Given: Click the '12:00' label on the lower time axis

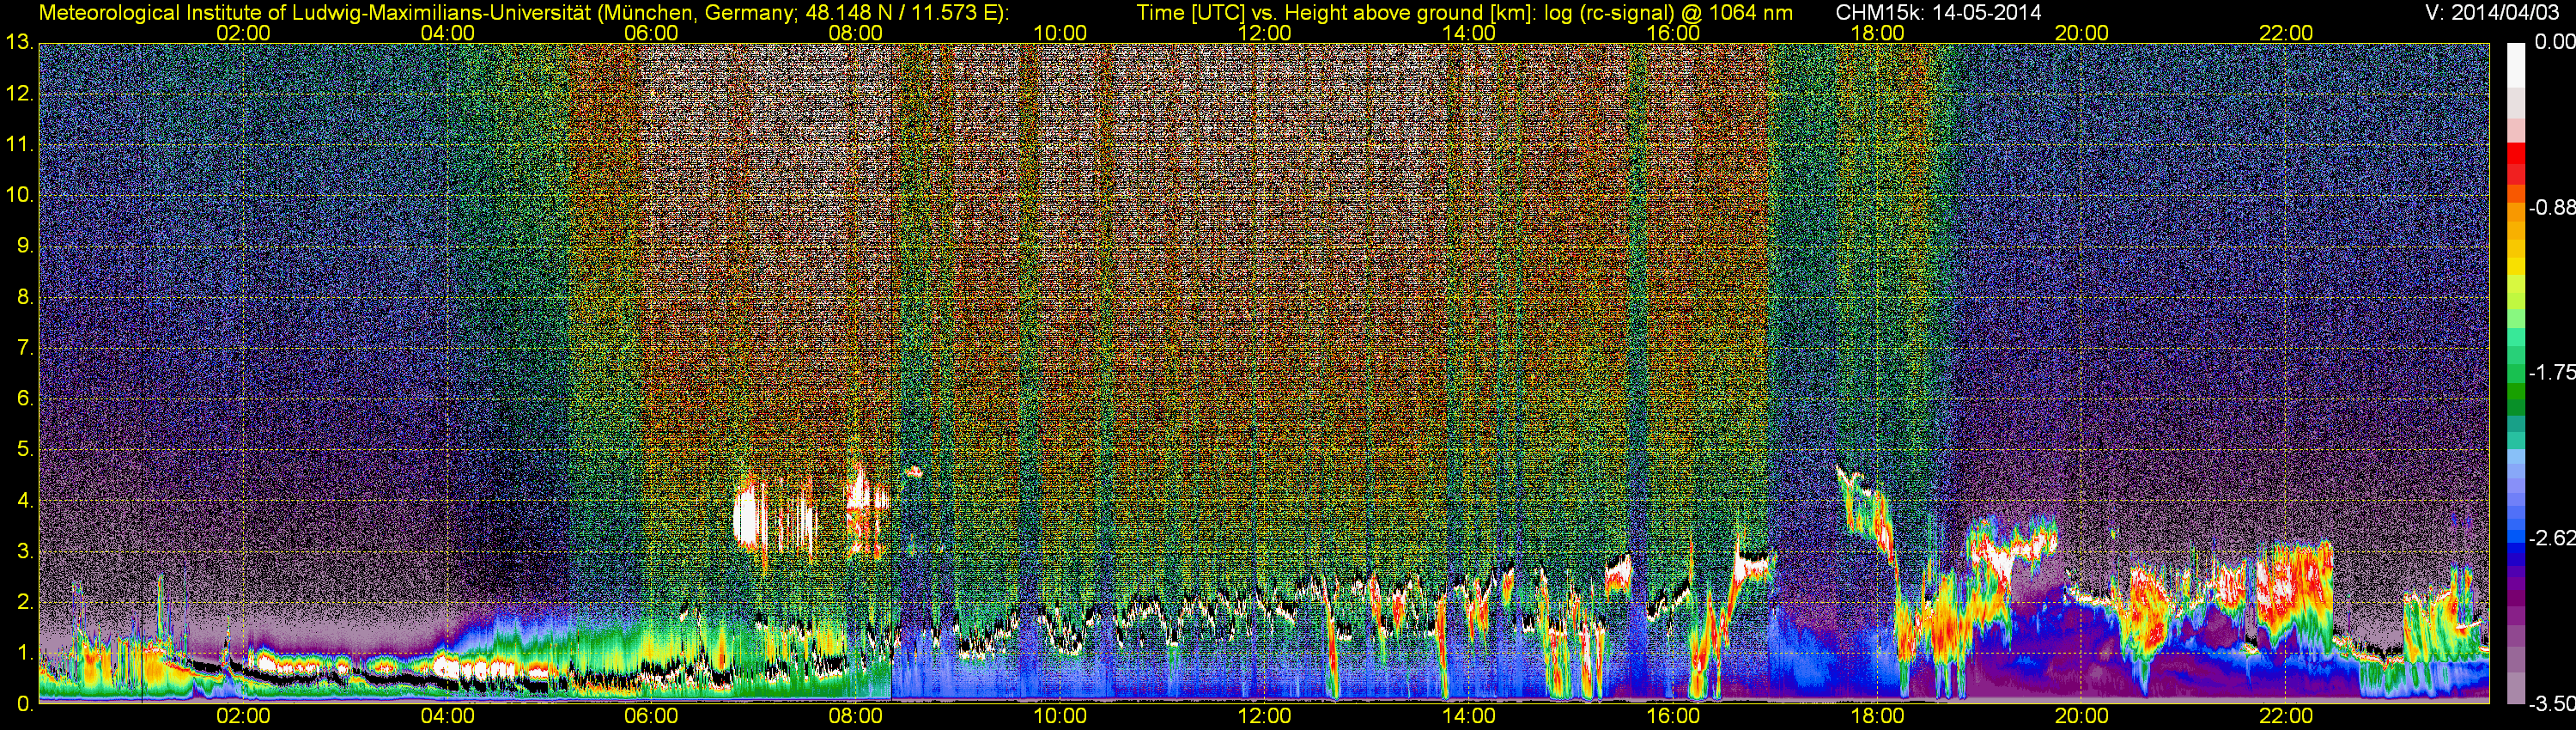Looking at the screenshot, I should tap(1264, 716).
